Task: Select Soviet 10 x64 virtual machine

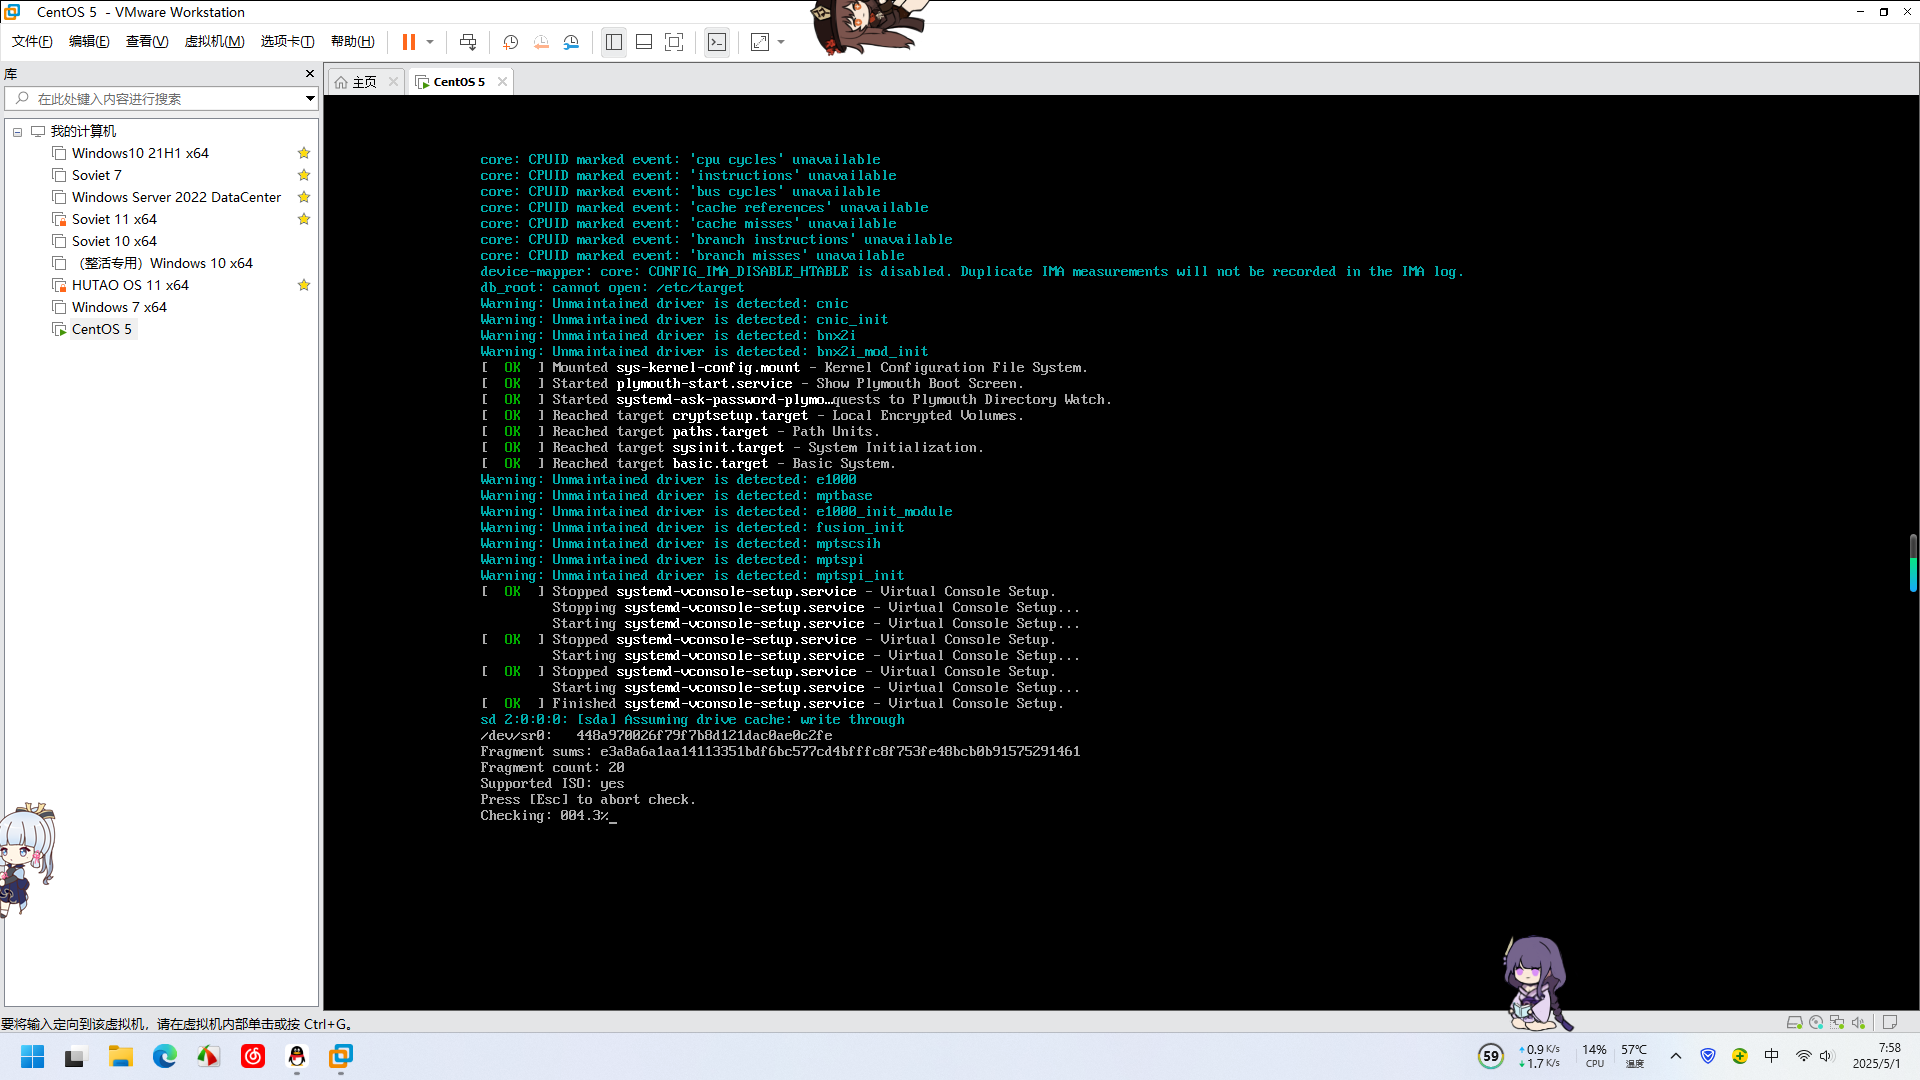Action: click(114, 241)
